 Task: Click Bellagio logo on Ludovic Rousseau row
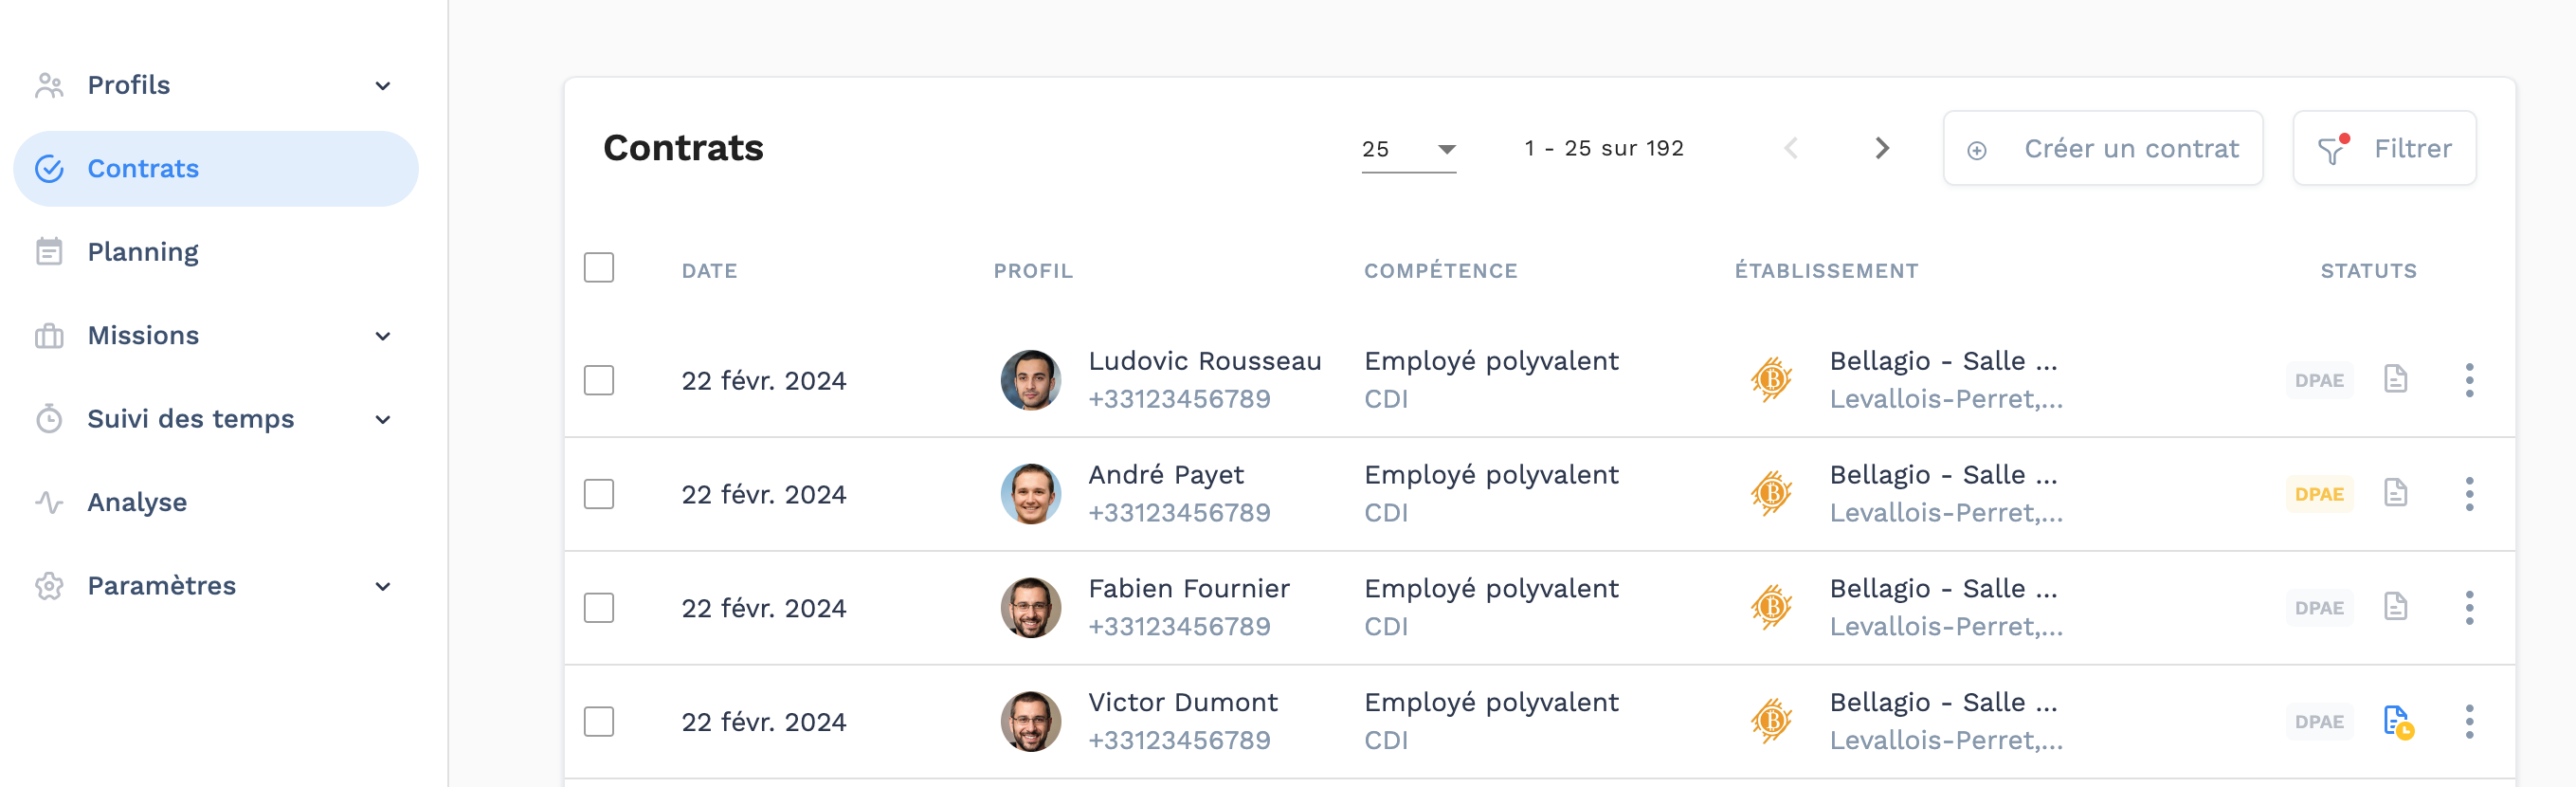pos(1771,380)
